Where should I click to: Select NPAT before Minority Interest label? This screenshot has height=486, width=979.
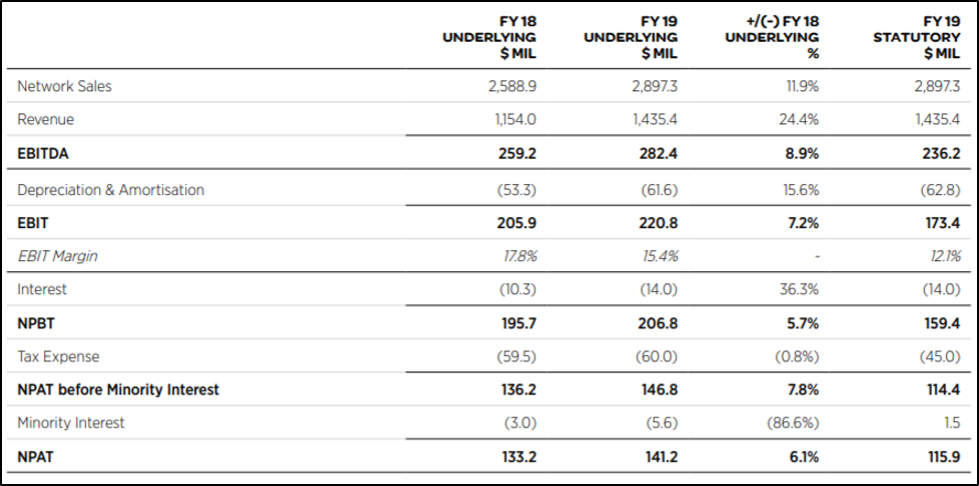[118, 390]
